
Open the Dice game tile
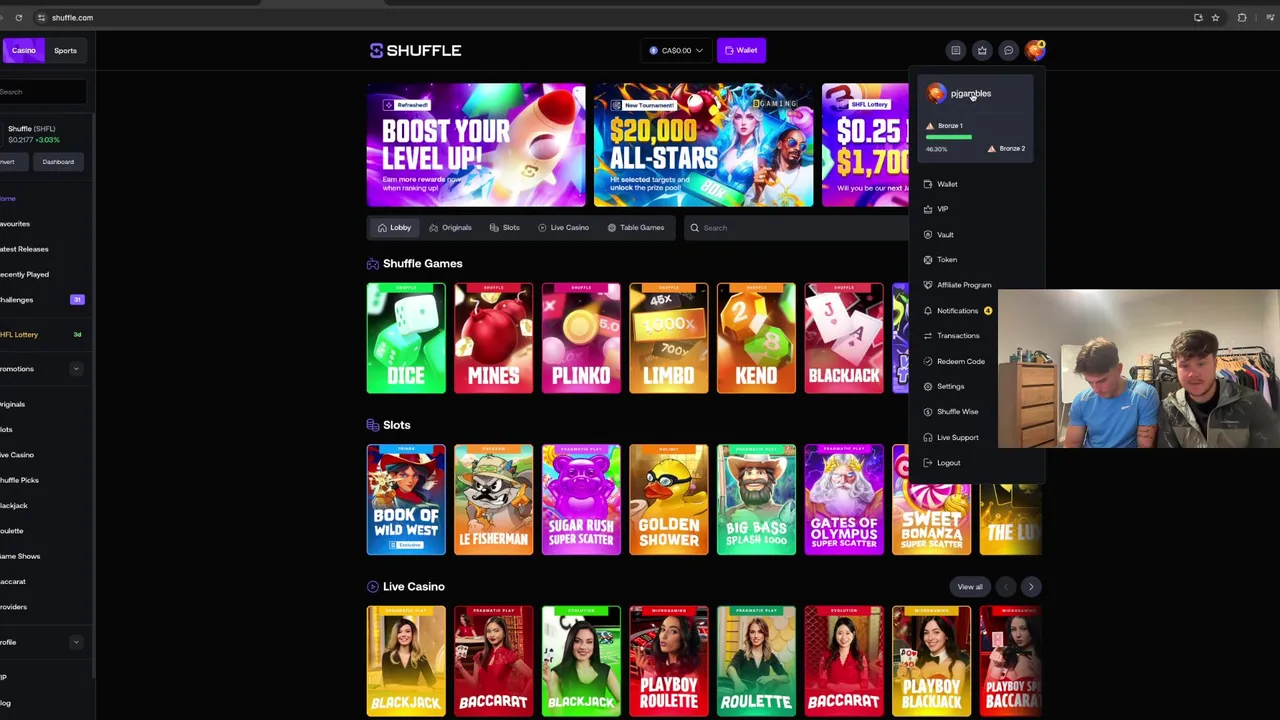[x=406, y=338]
